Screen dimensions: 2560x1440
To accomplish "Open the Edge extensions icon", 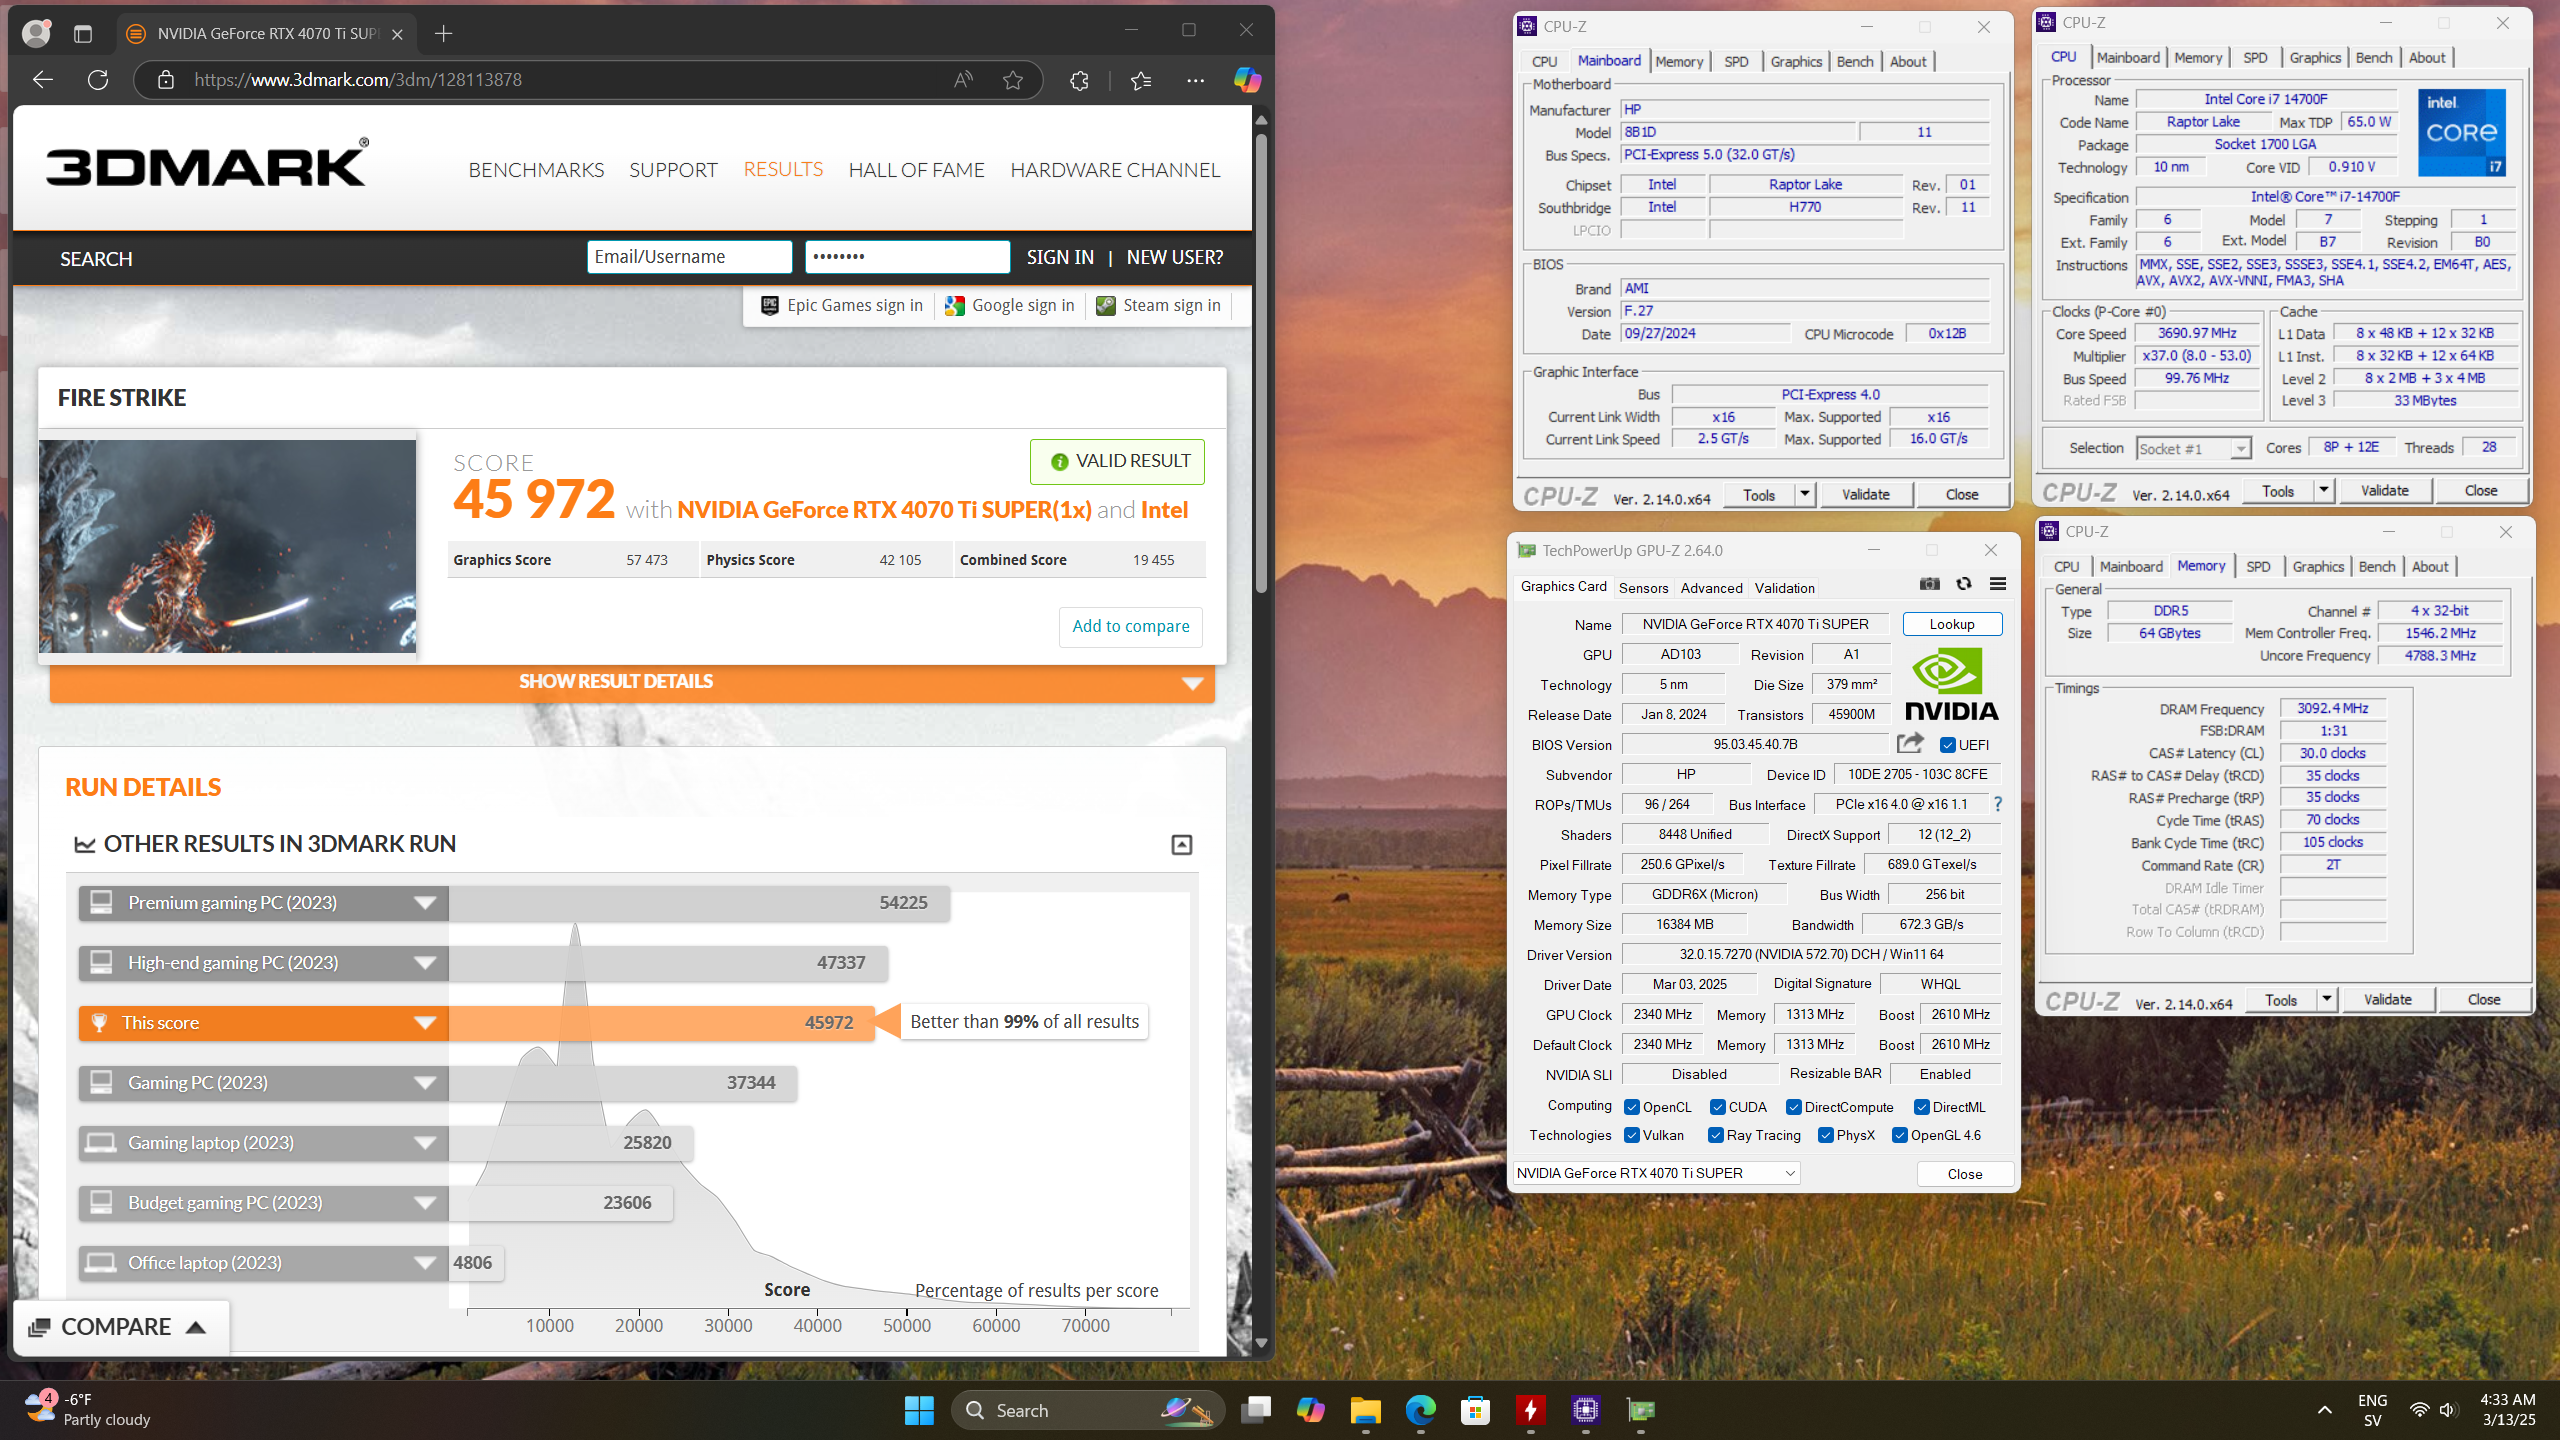I will tap(1079, 80).
